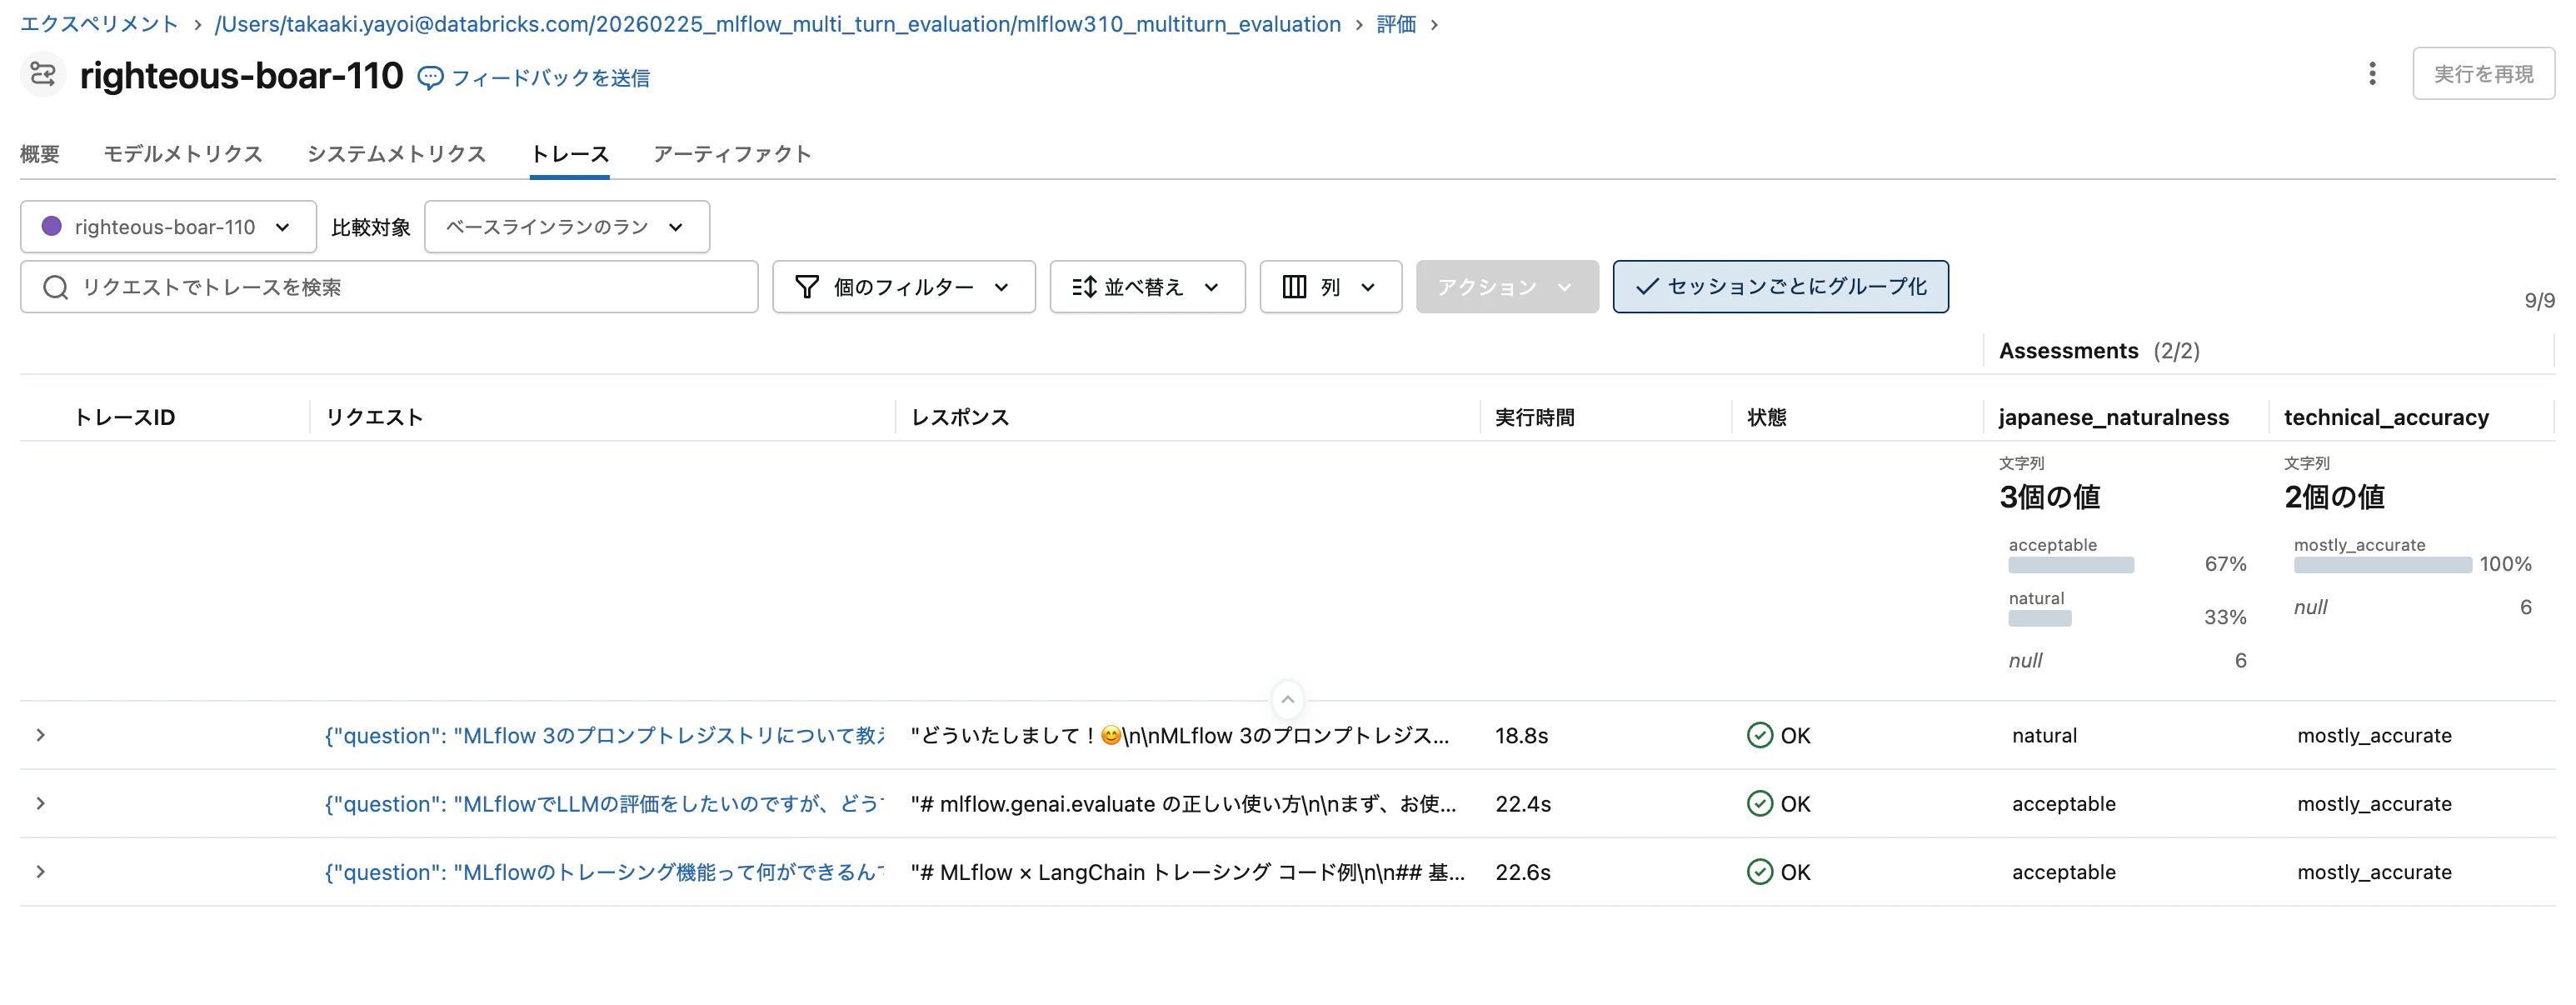Click the run workflow icon beside righteous-boar-110

point(41,74)
